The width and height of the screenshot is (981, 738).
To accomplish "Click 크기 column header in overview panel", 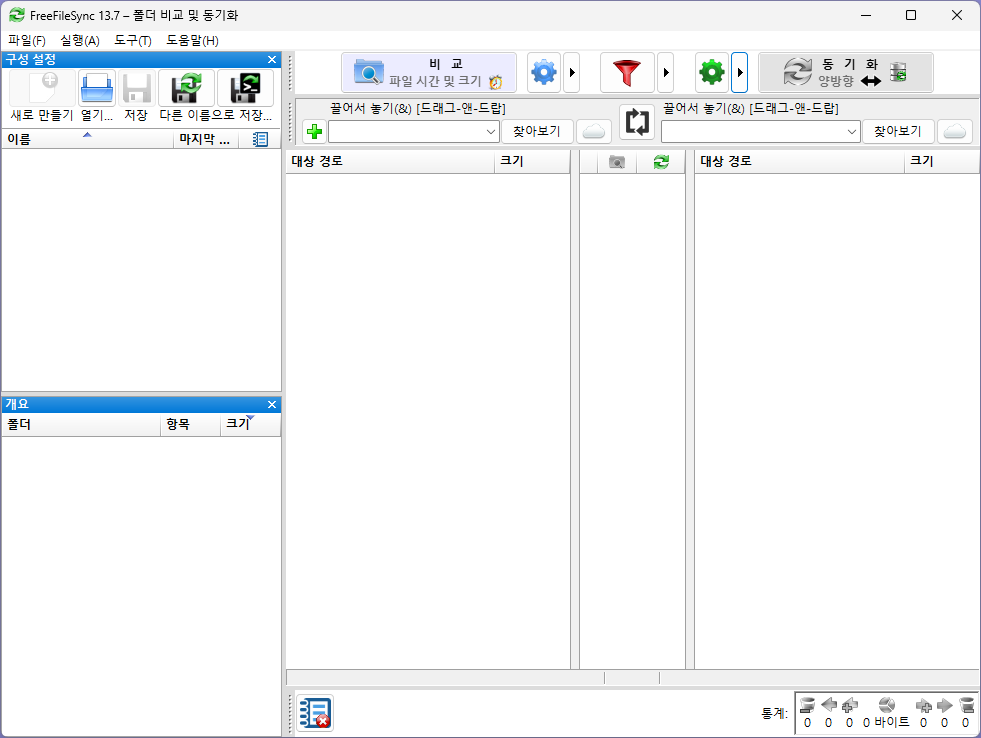I will pos(250,424).
